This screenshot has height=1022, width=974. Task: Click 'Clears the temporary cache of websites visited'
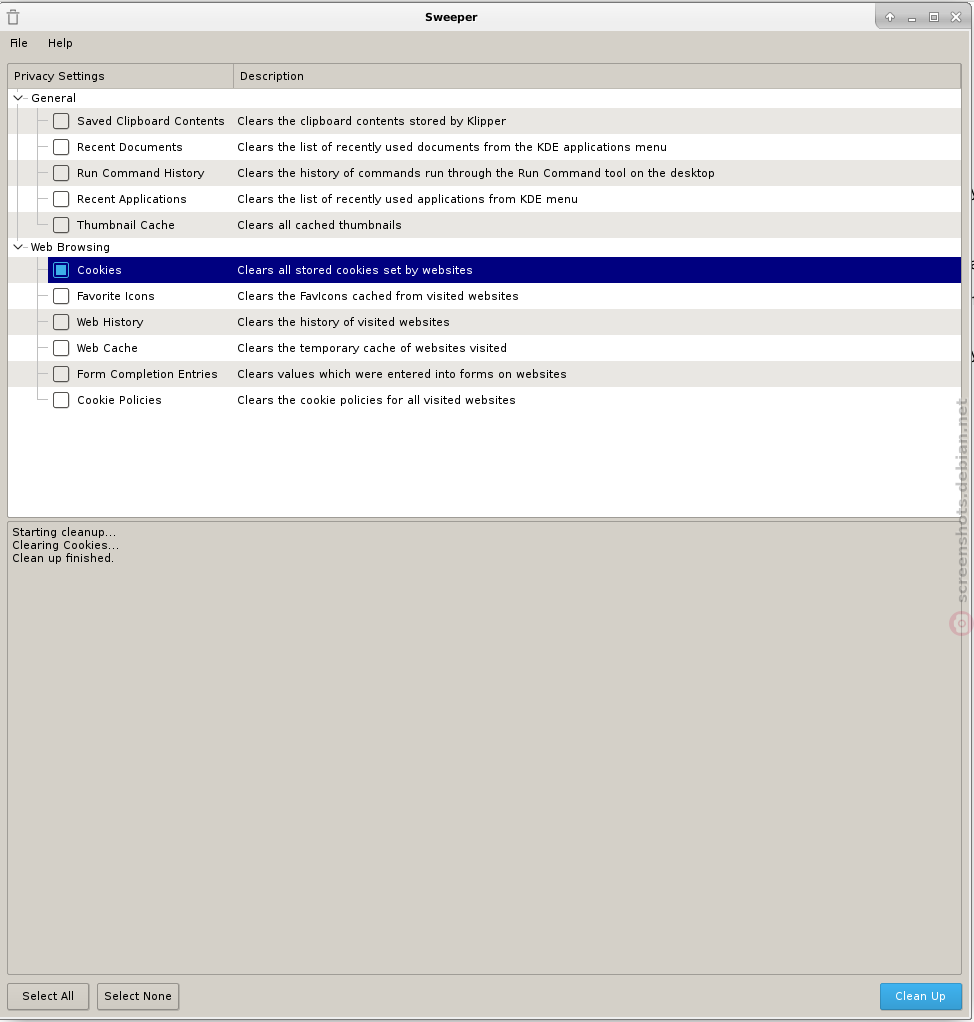pyautogui.click(x=372, y=348)
